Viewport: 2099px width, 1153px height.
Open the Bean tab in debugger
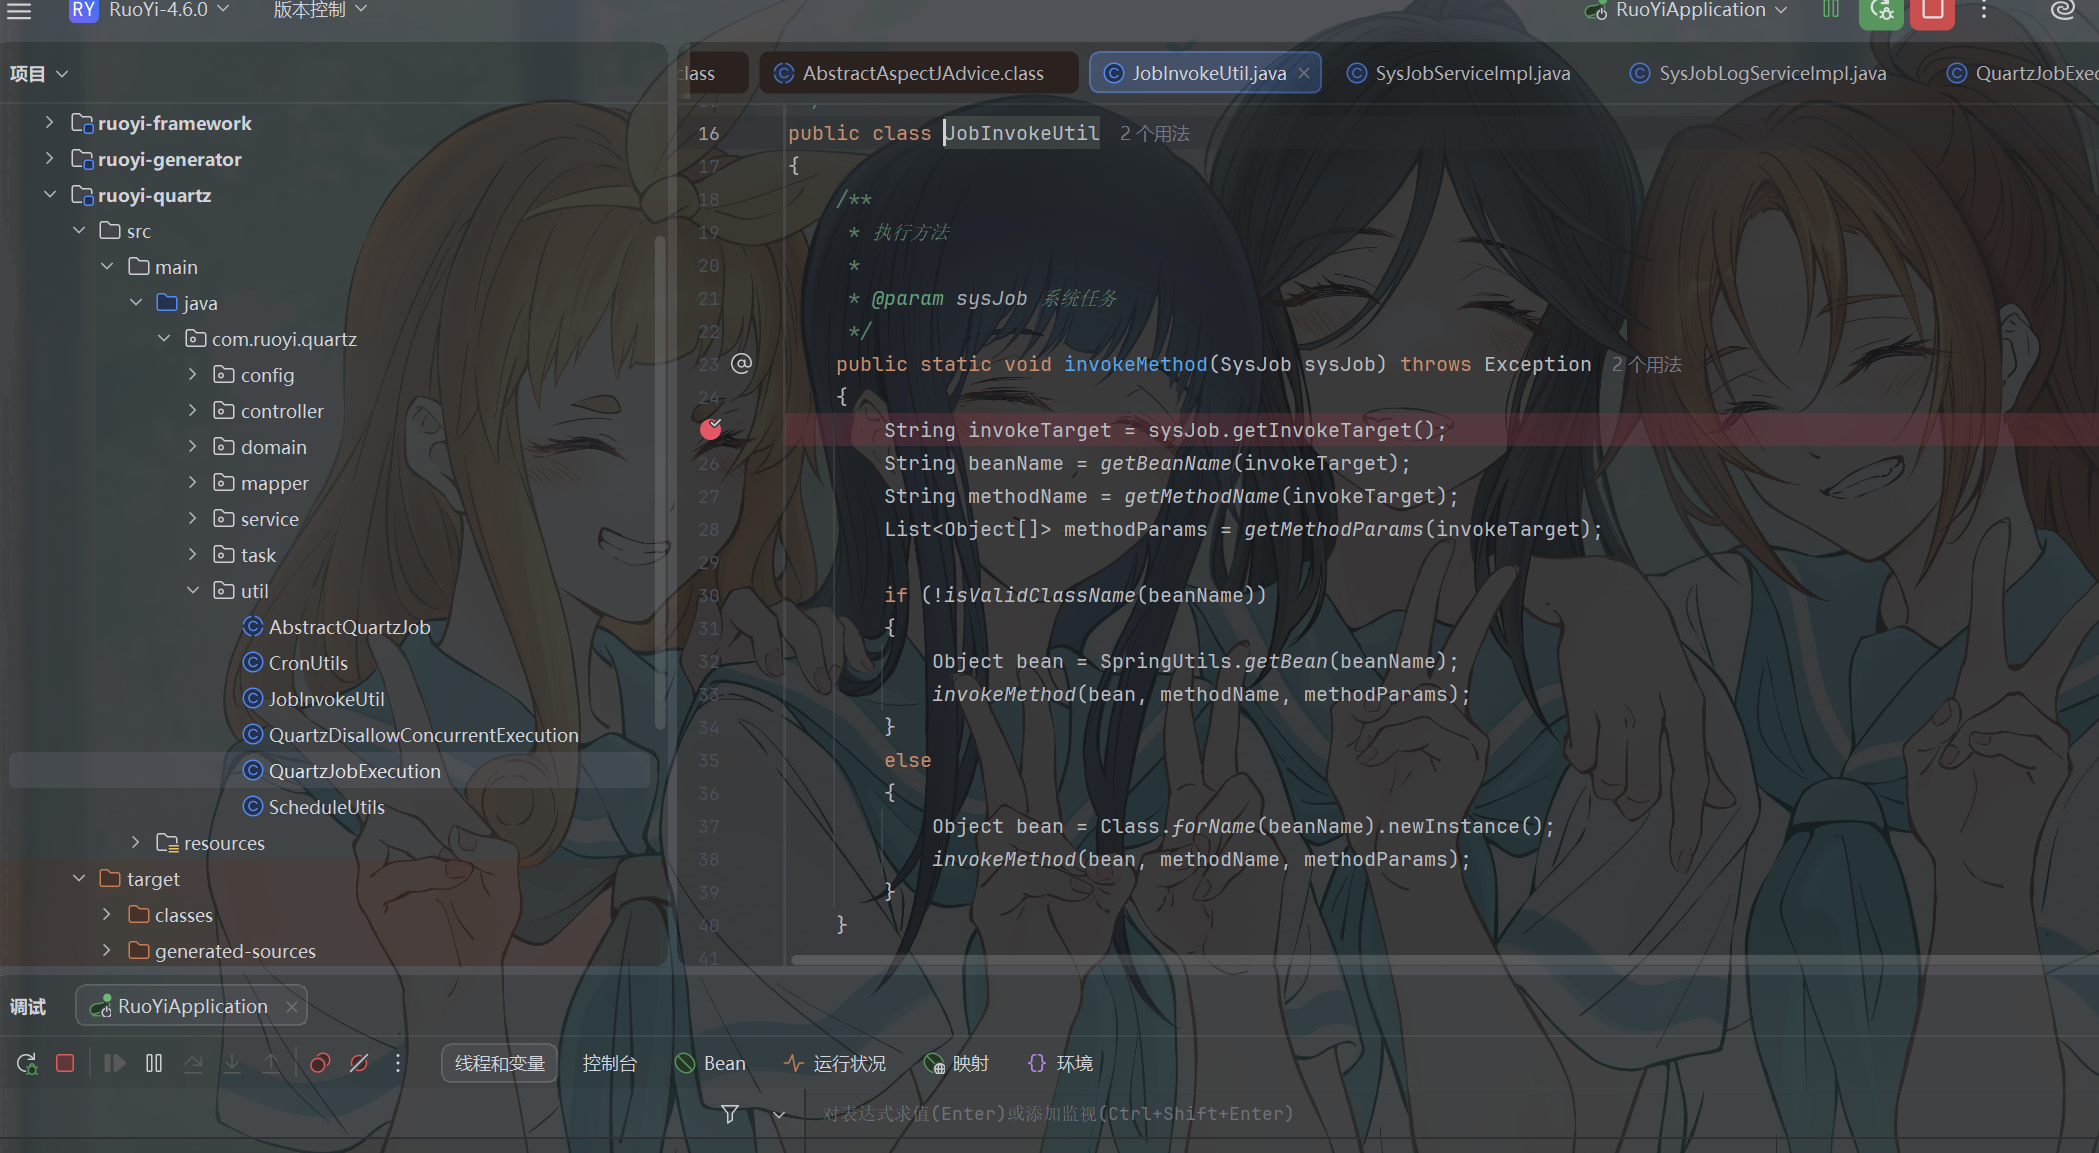pyautogui.click(x=711, y=1063)
